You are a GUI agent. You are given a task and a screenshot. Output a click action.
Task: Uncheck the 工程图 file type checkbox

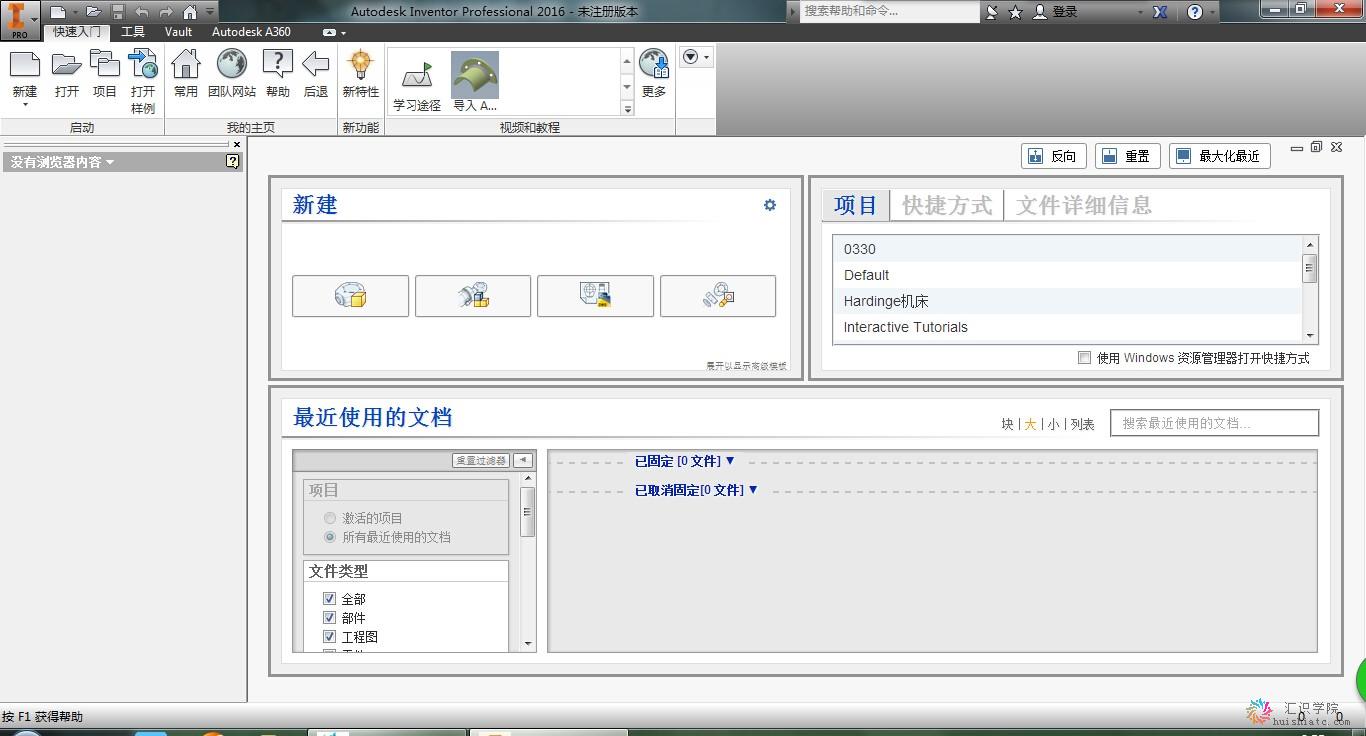point(329,636)
